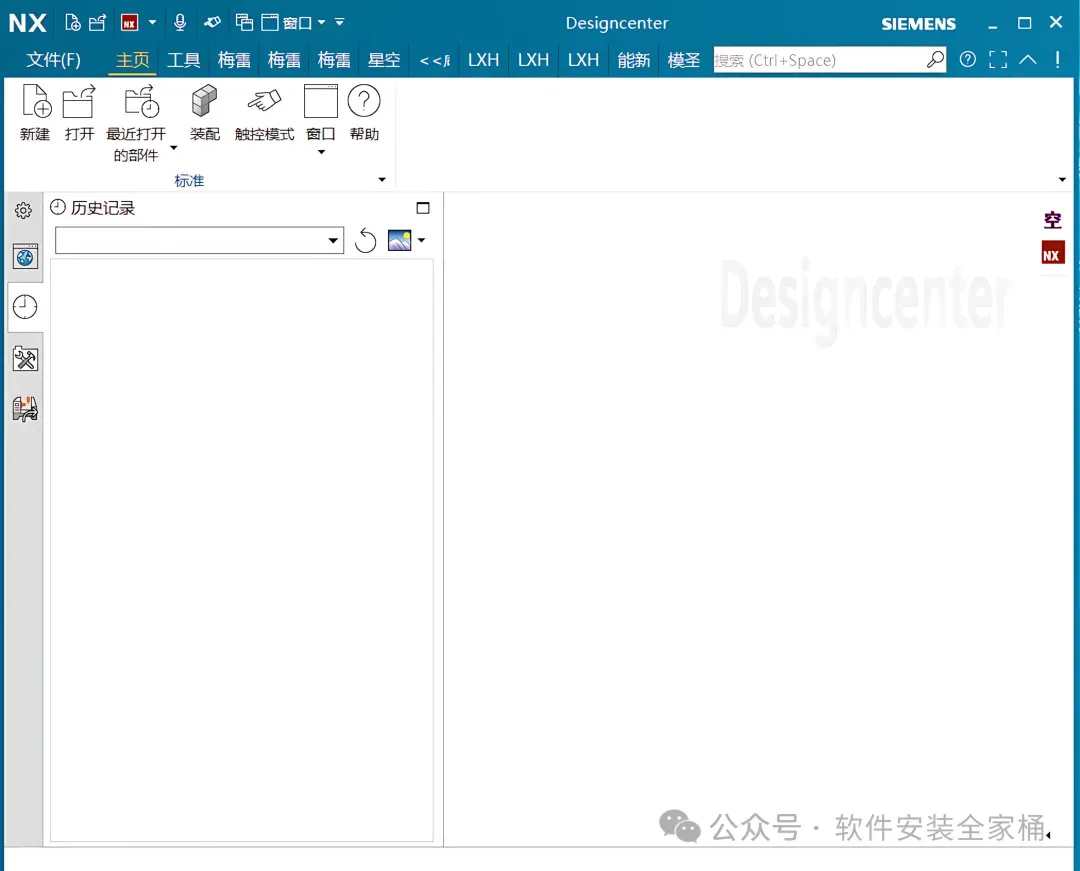Click the 历史记录 panel title

(103, 208)
